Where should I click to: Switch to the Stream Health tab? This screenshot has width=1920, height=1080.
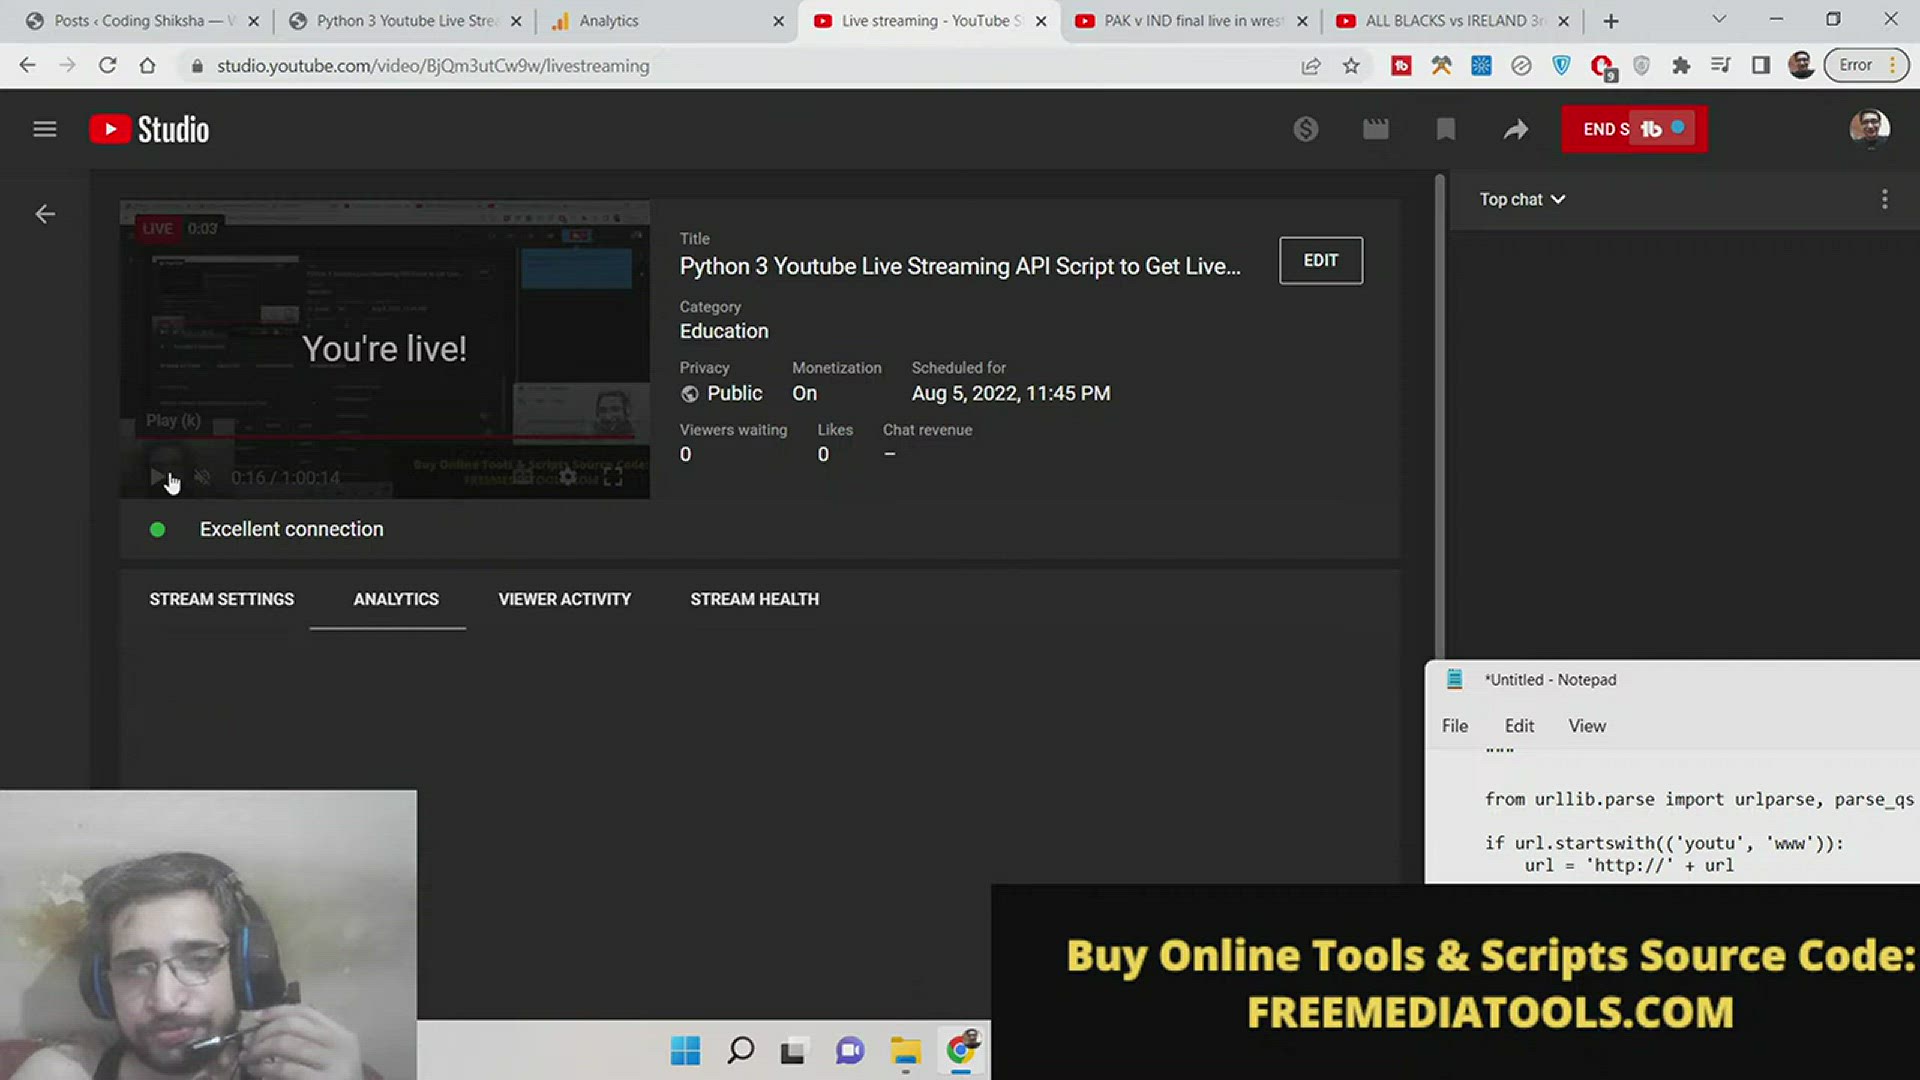pyautogui.click(x=754, y=599)
